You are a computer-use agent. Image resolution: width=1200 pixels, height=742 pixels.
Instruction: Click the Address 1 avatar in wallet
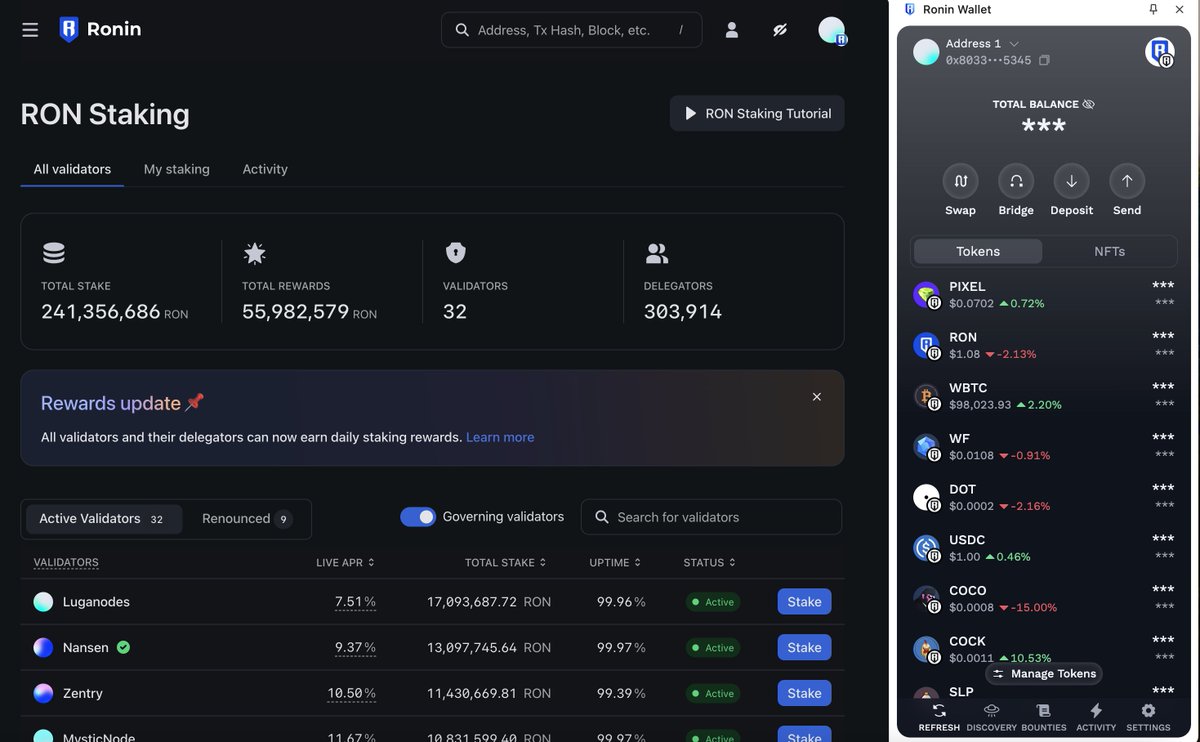(x=927, y=52)
